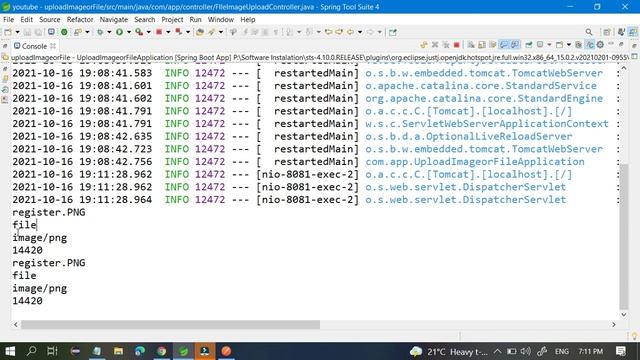
Task: Click horizontal console scrollbar thumb
Action: (x=171, y=324)
